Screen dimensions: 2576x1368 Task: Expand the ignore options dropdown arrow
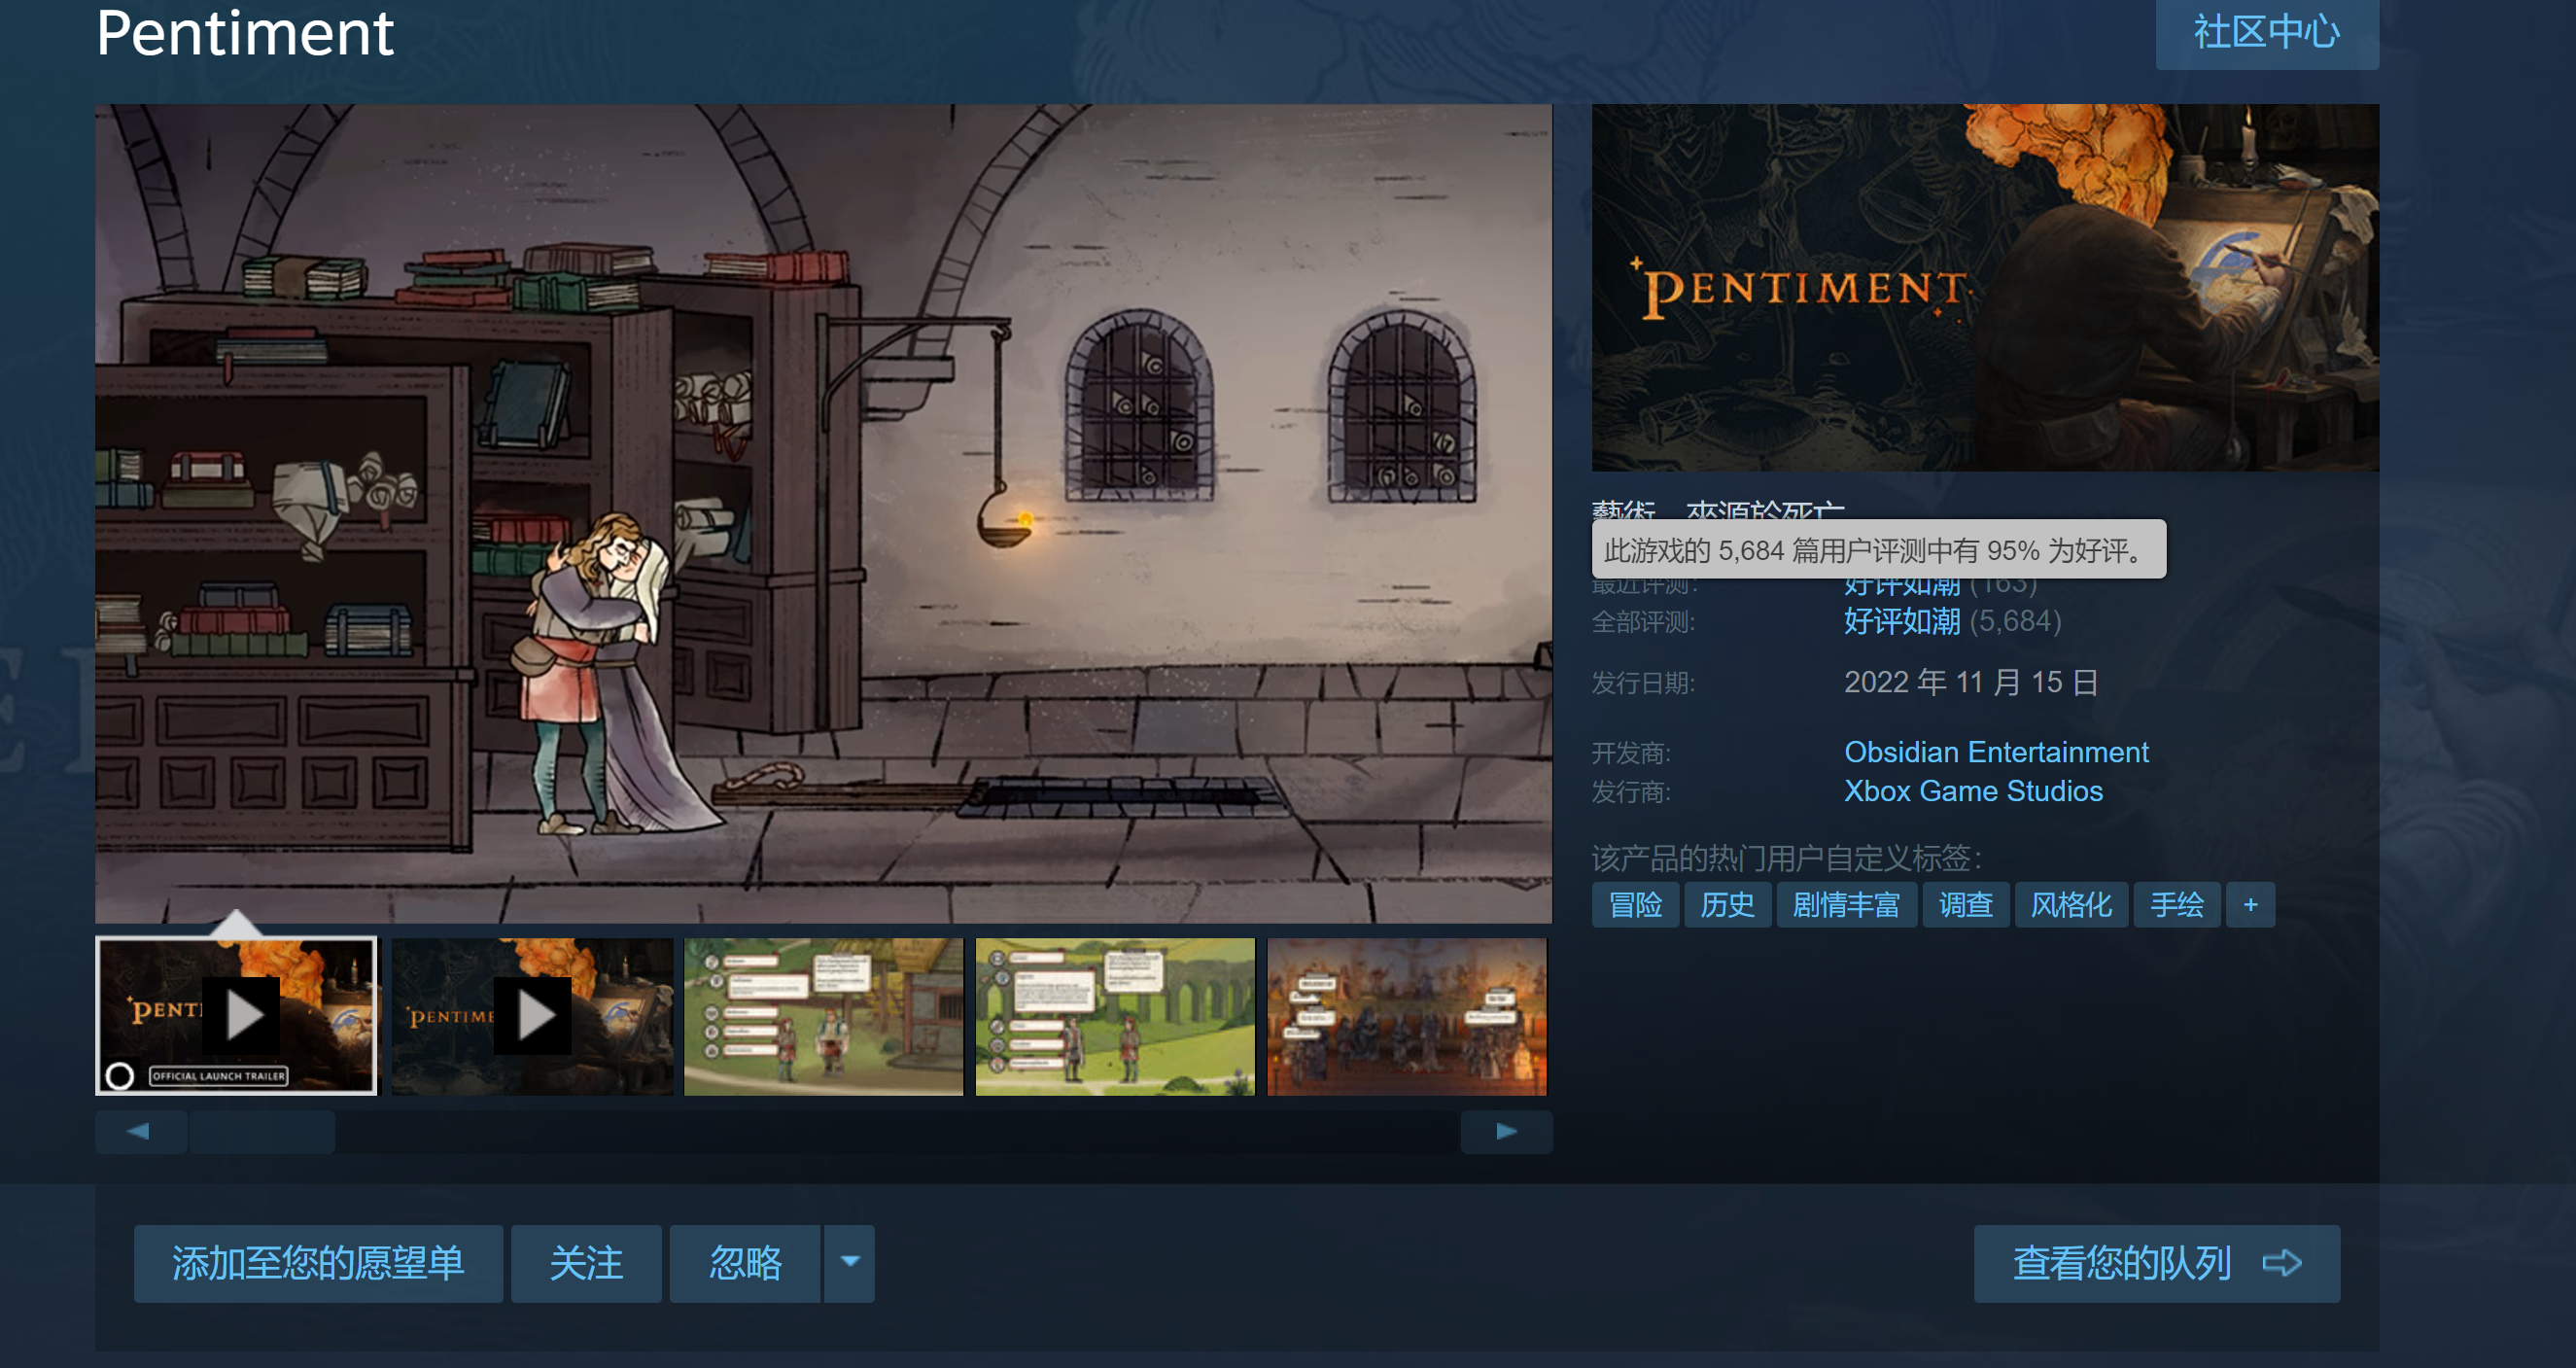coord(849,1263)
